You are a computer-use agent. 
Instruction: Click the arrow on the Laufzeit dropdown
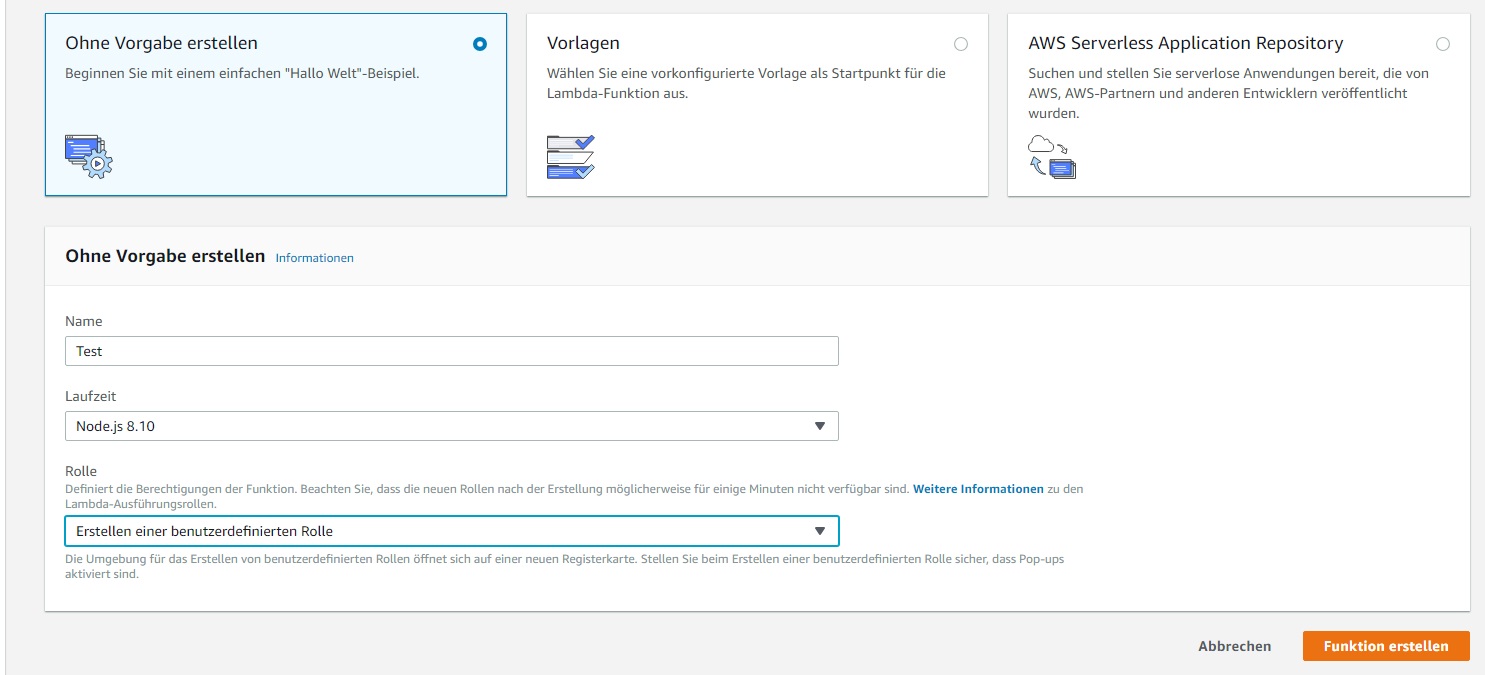[819, 426]
